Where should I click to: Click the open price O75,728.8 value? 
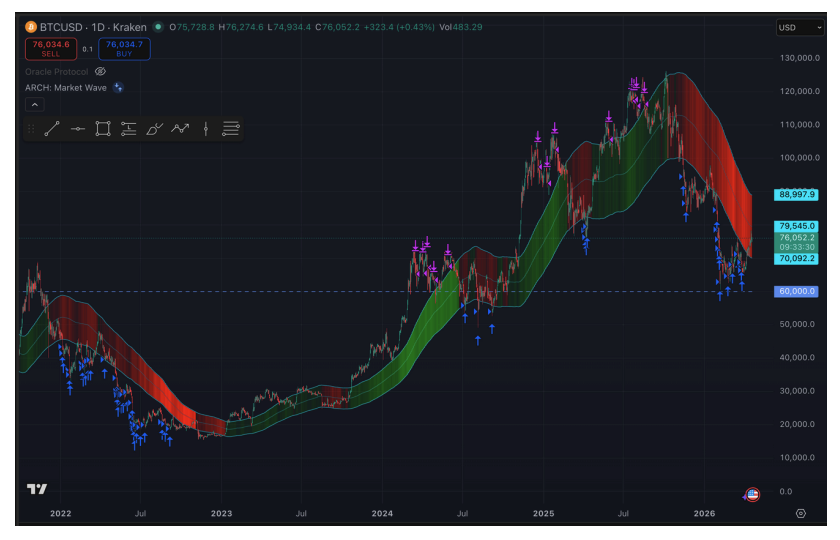(192, 27)
